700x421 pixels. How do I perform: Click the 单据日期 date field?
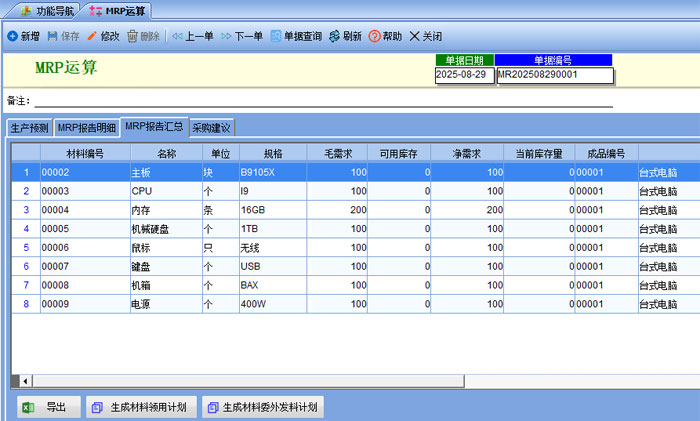click(x=464, y=75)
